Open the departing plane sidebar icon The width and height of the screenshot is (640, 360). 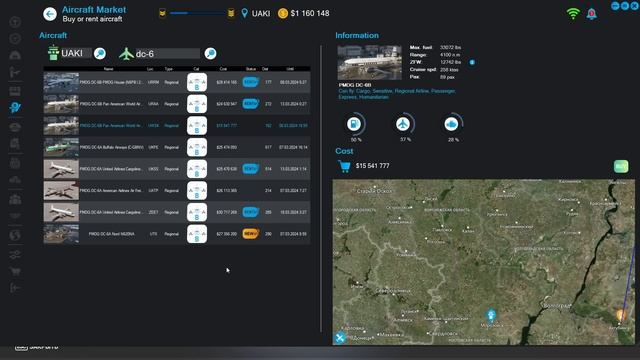click(15, 73)
